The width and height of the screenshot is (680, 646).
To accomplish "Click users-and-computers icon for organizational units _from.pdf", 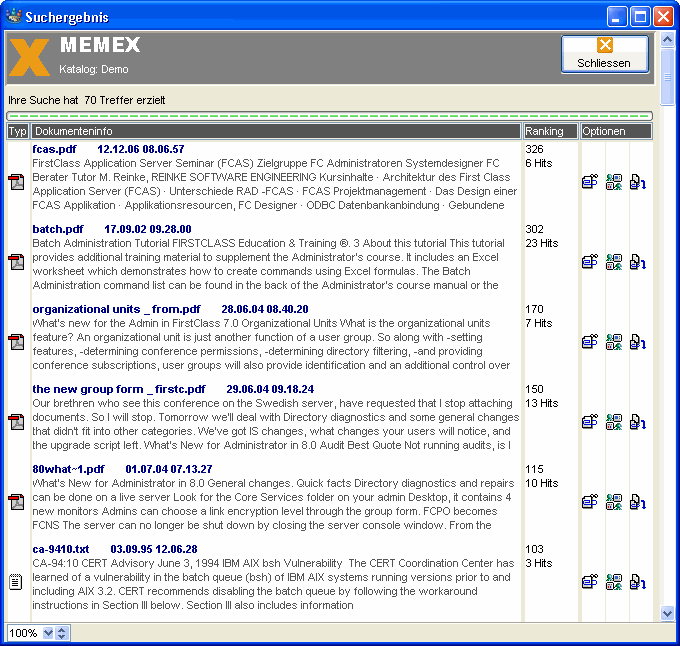I will point(614,342).
